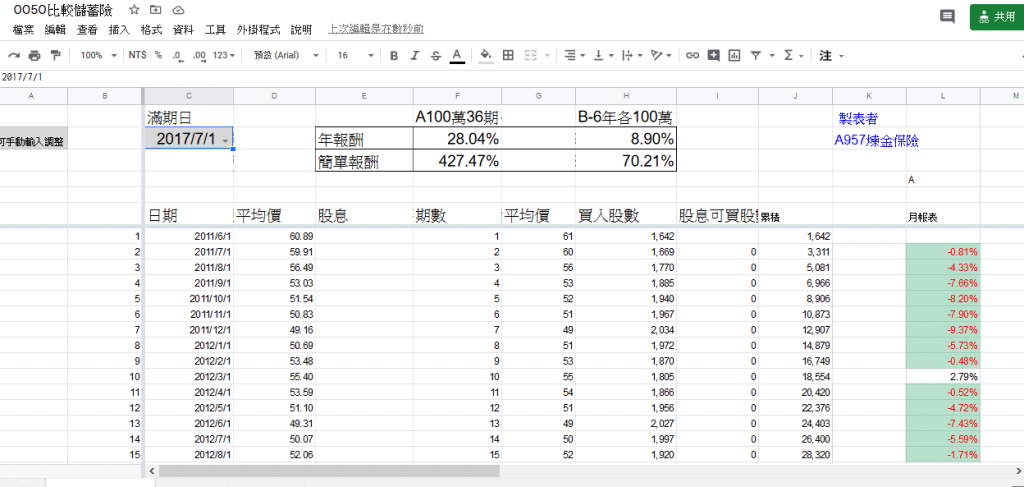Image resolution: width=1024 pixels, height=487 pixels.
Task: Open the last edit history link
Action: click(376, 29)
